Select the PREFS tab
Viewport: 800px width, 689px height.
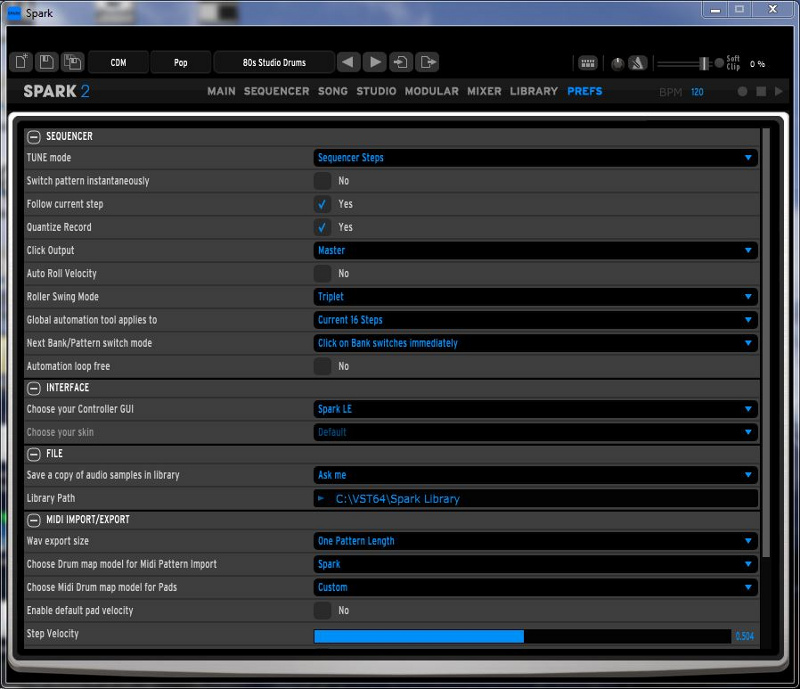585,91
